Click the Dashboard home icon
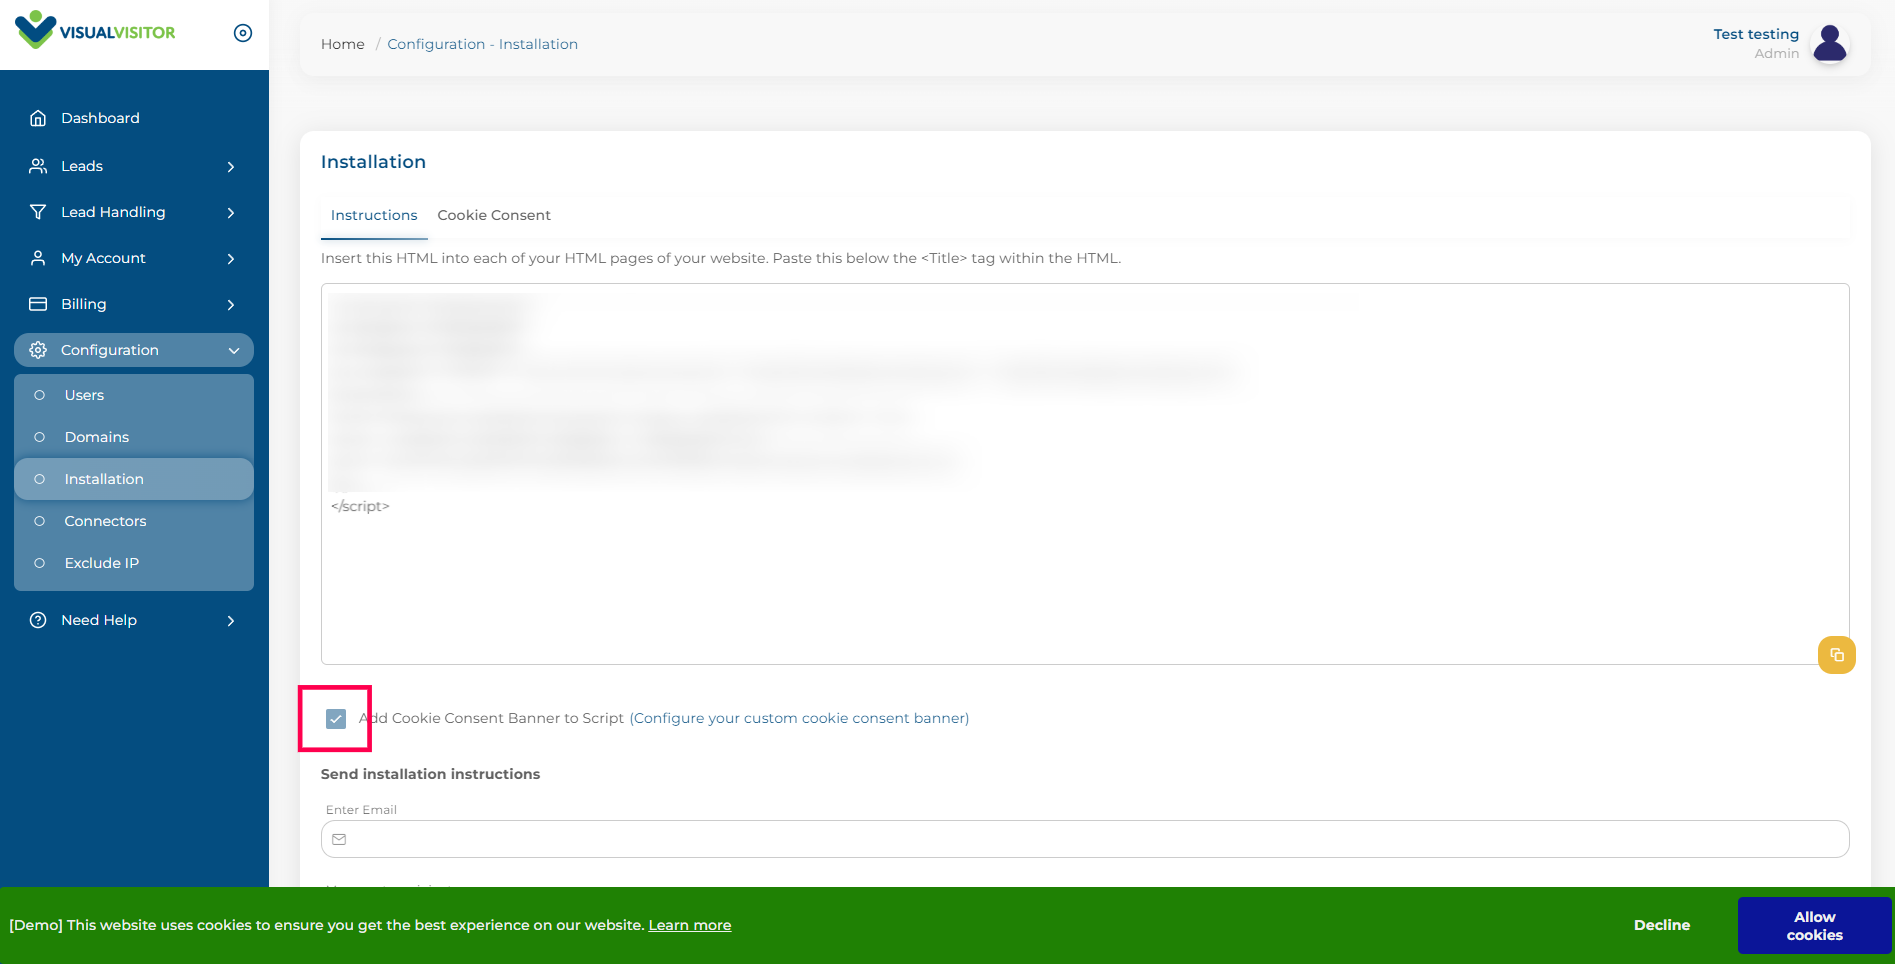Screen dimensions: 1895x964 pos(38,118)
